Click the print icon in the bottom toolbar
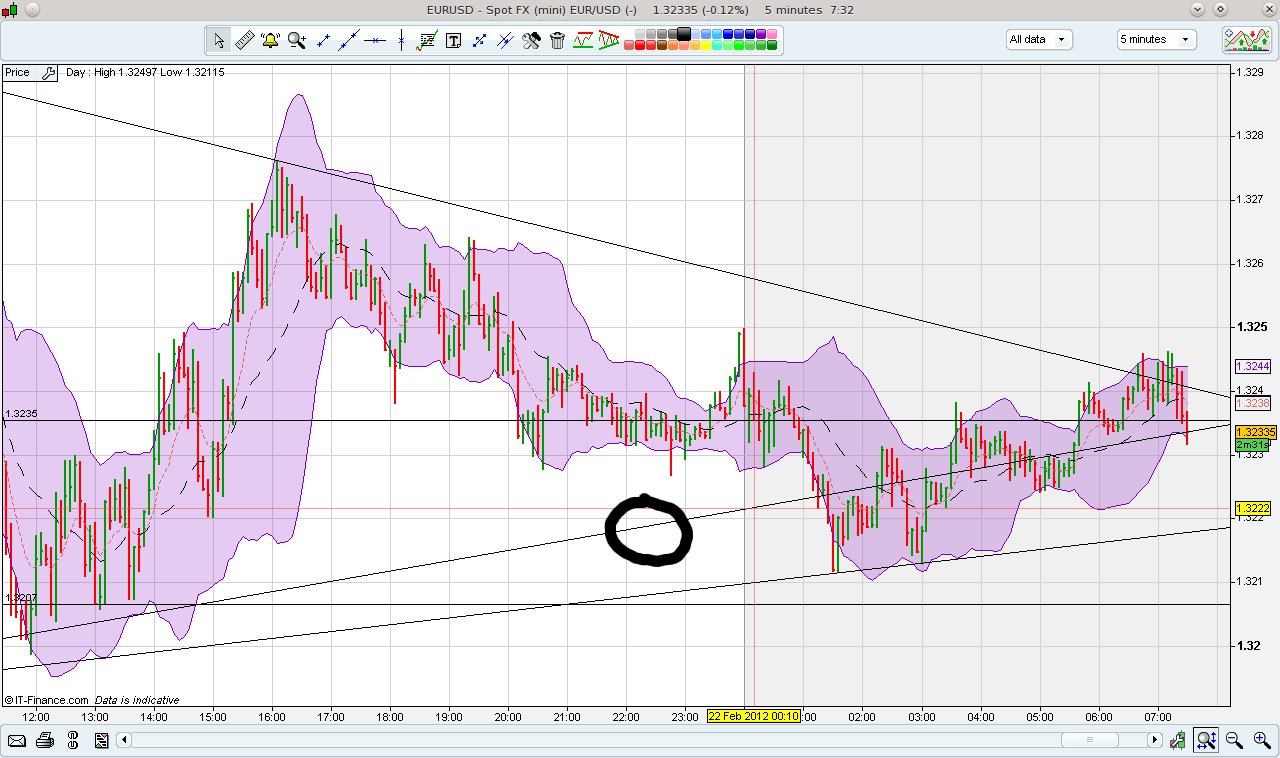 pyautogui.click(x=45, y=740)
